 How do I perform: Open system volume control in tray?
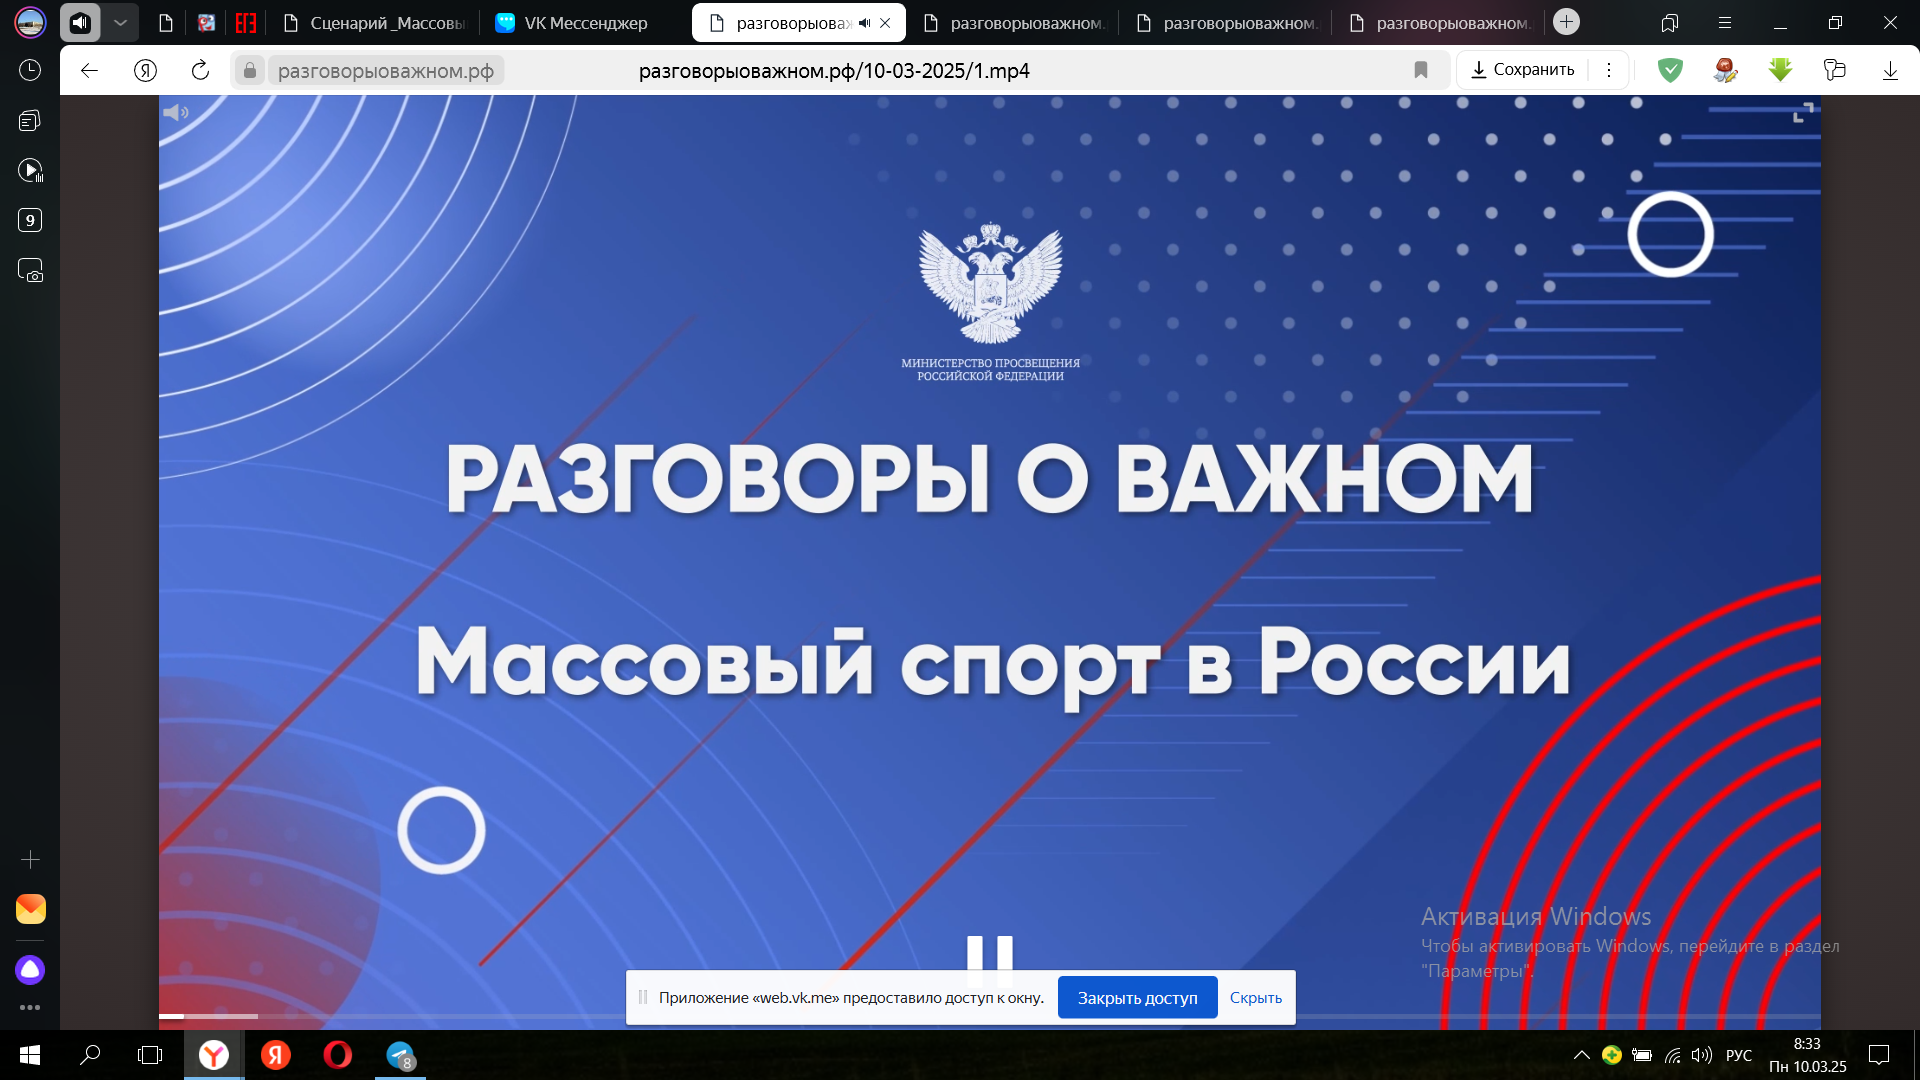1701,1055
